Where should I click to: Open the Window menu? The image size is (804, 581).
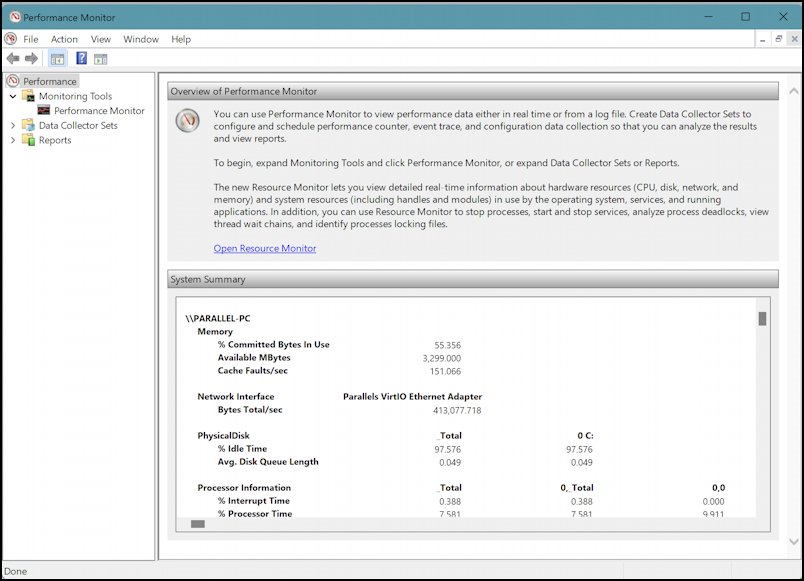141,39
